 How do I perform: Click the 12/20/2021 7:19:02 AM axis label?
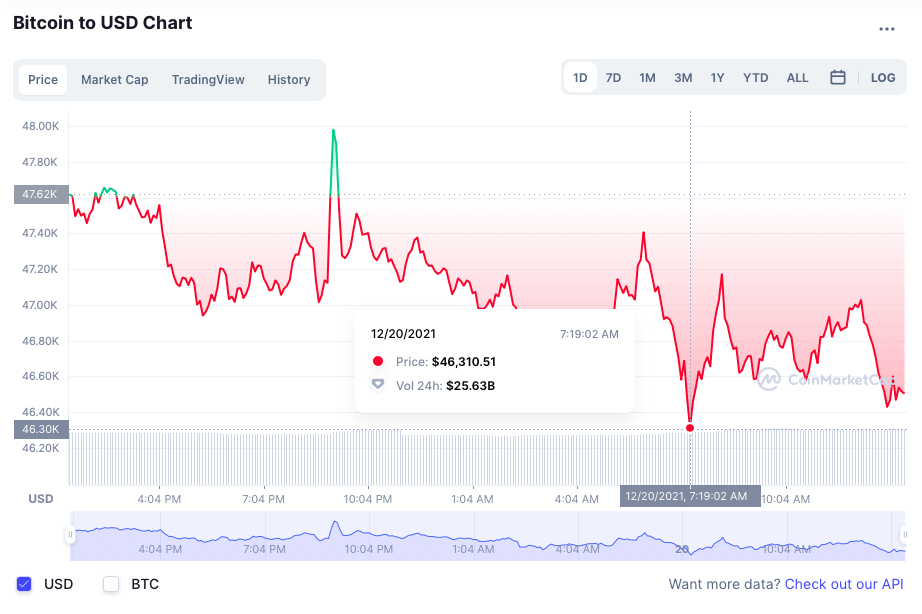pos(689,495)
